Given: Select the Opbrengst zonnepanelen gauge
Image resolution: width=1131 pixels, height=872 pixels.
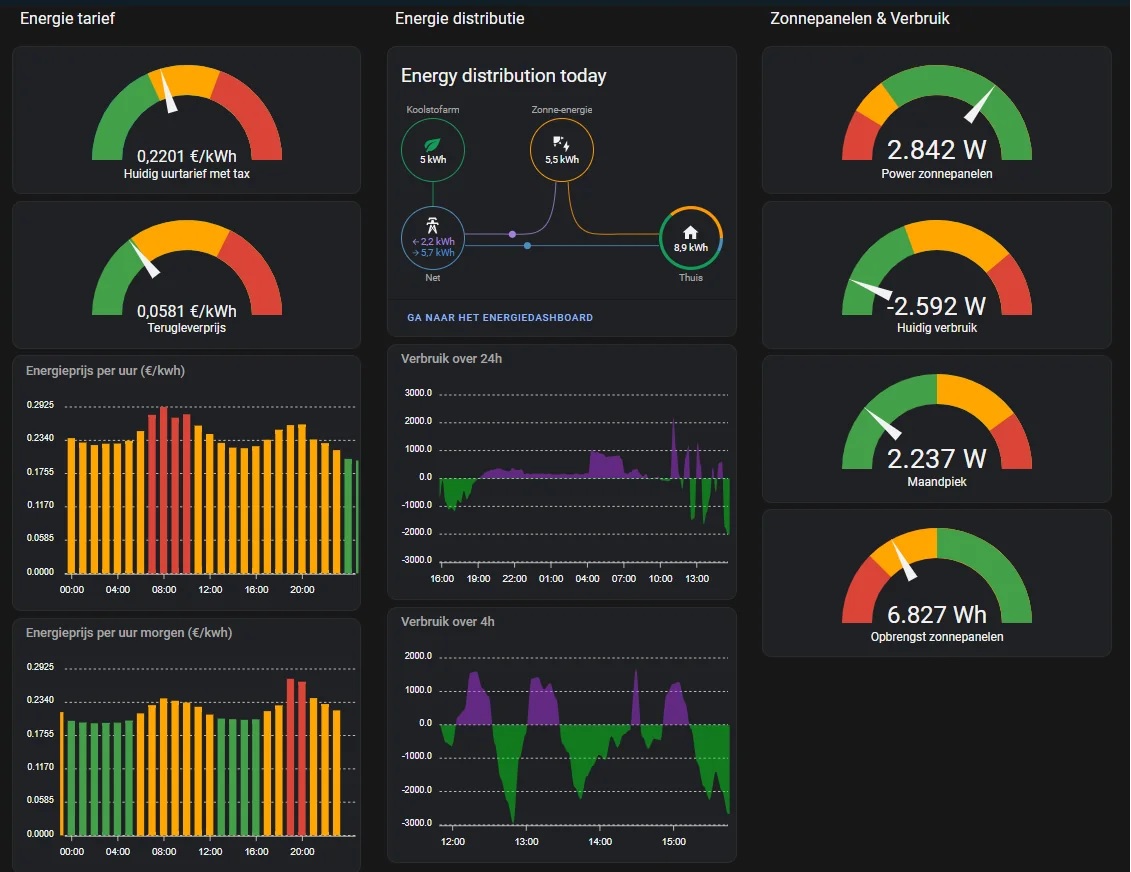Looking at the screenshot, I should 936,585.
